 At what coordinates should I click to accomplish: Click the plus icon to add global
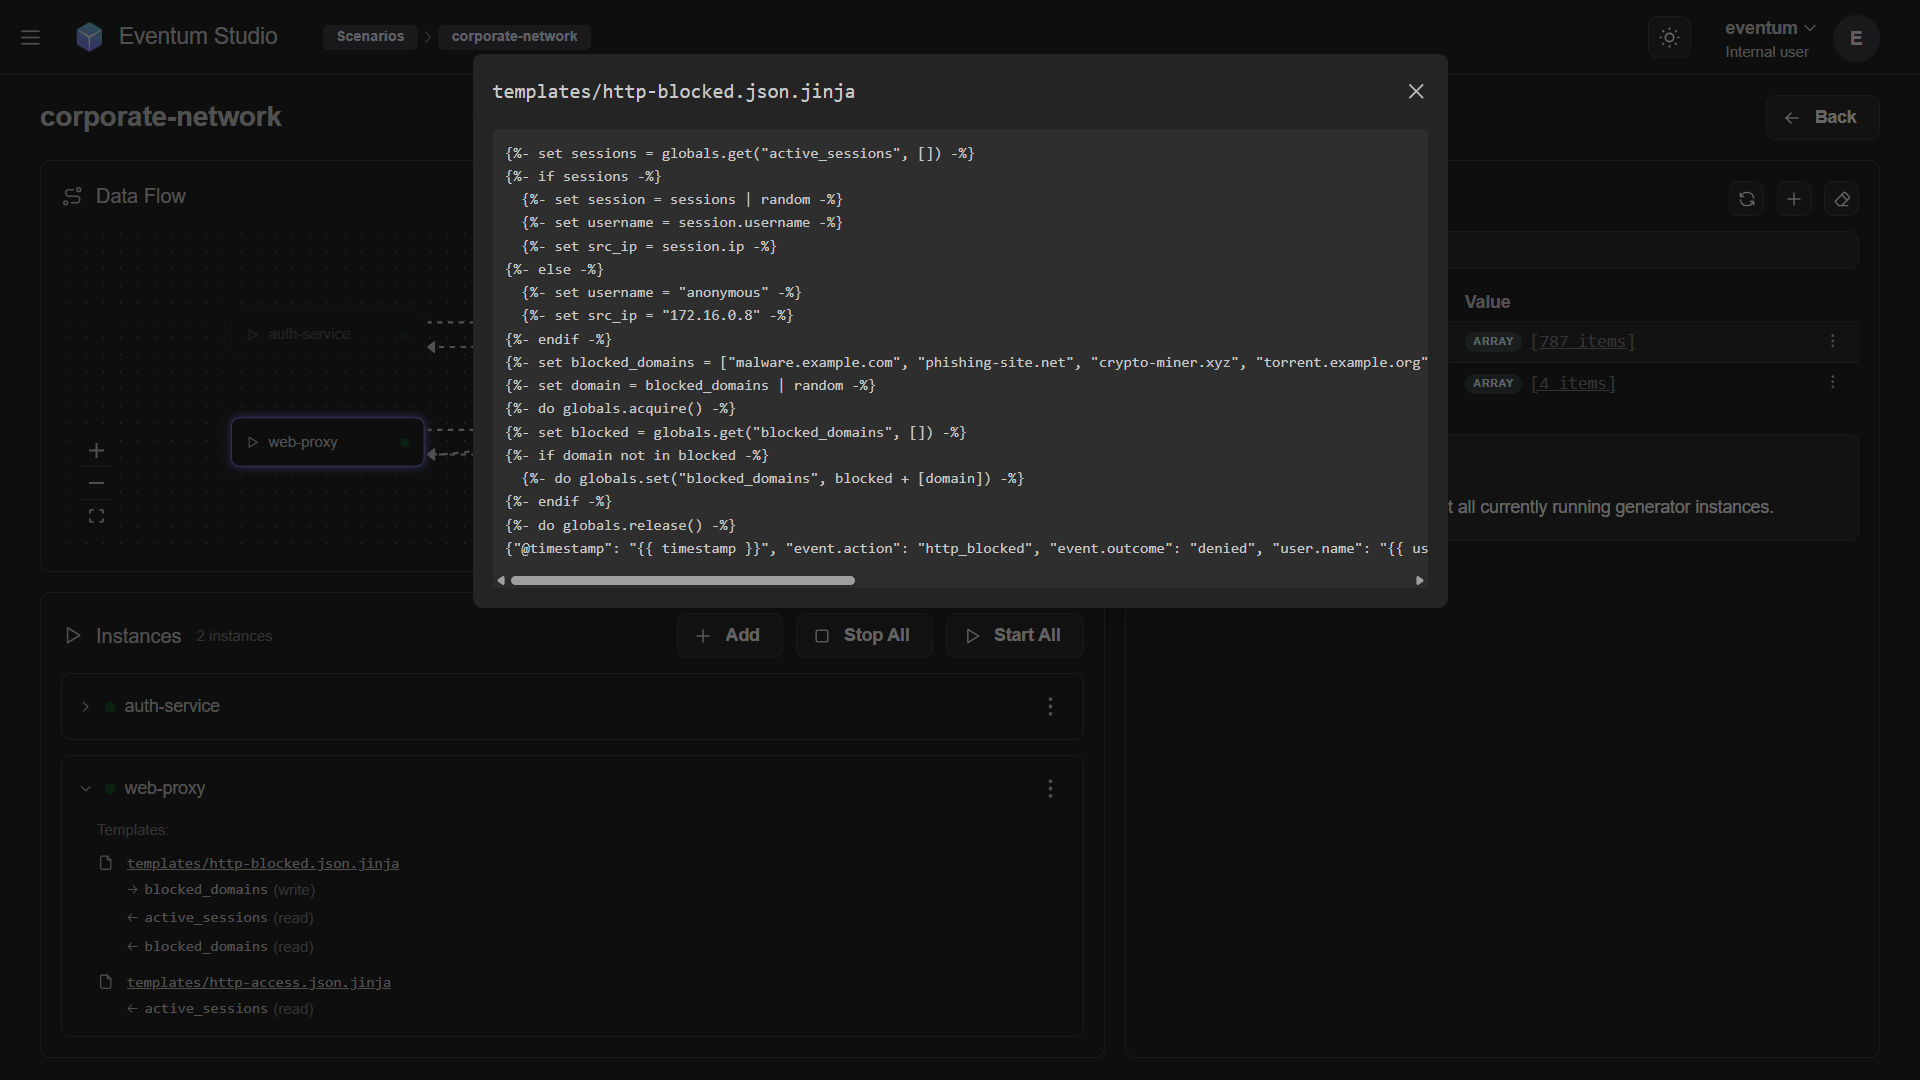[x=1794, y=199]
